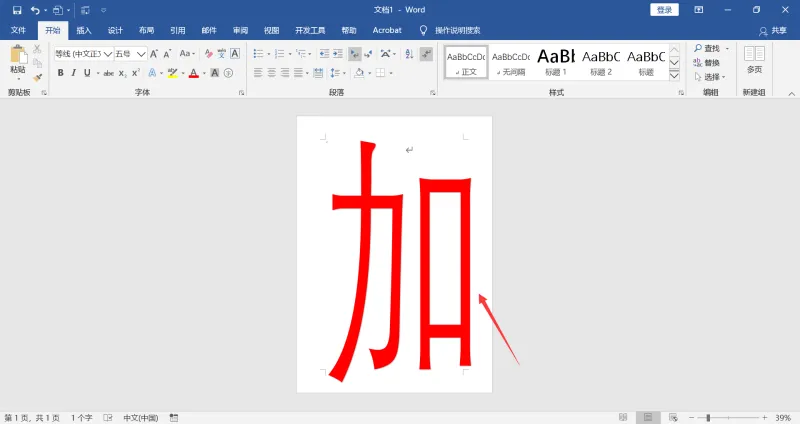
Task: Click the Save icon in title bar
Action: coord(17,10)
